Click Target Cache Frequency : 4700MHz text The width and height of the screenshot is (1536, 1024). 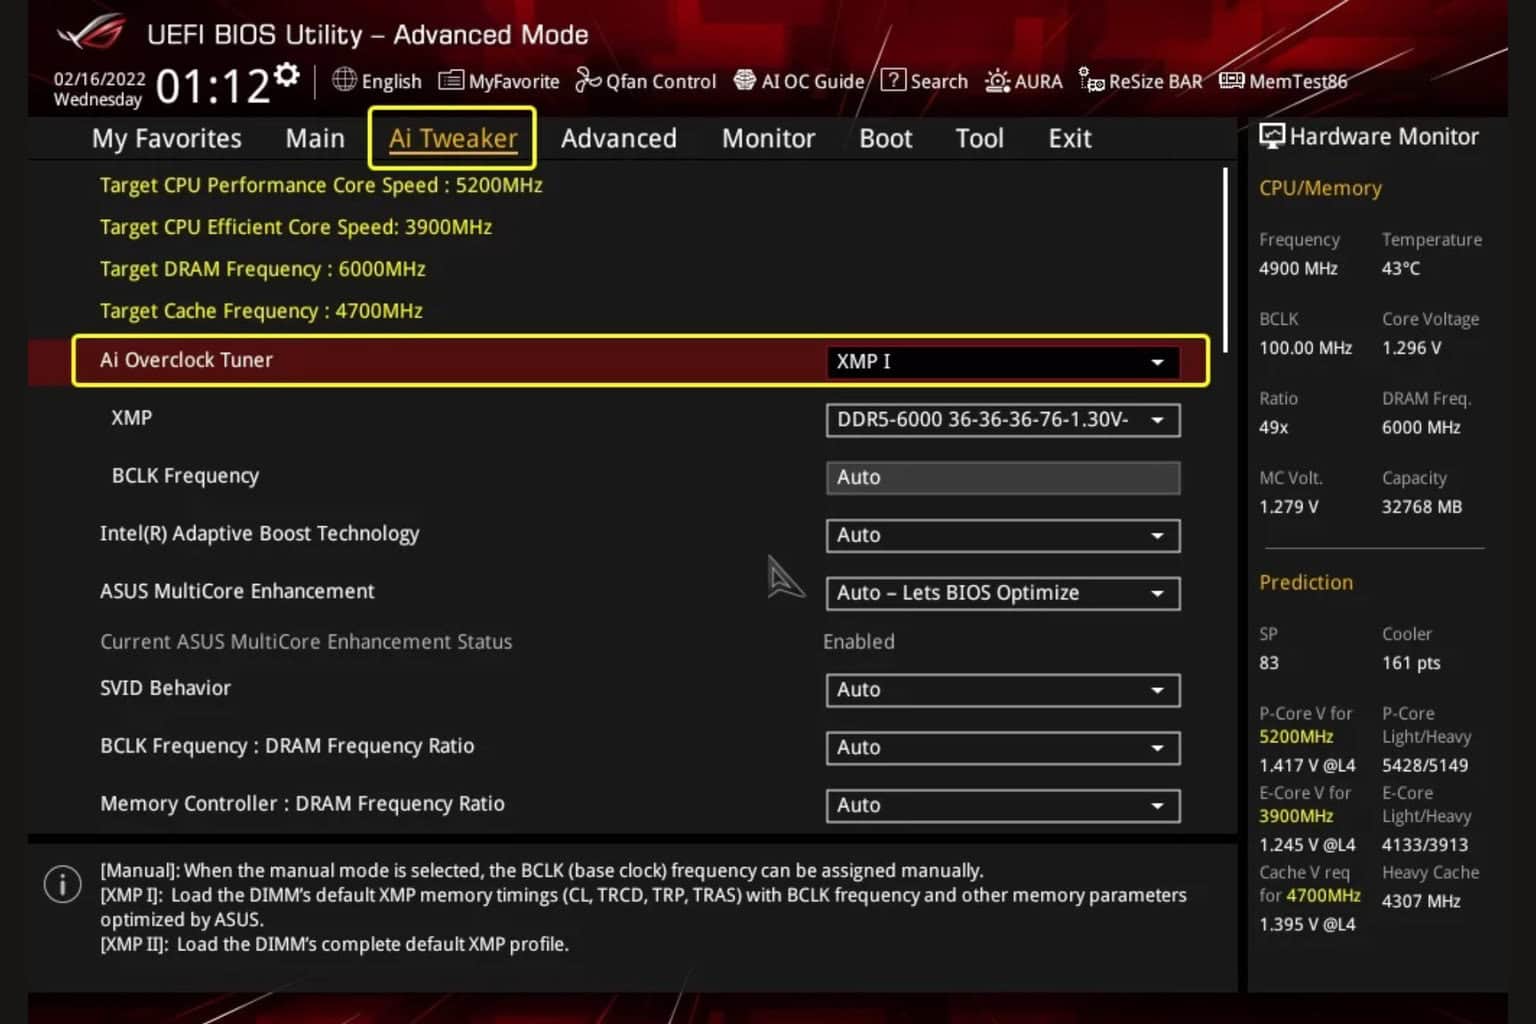(261, 311)
